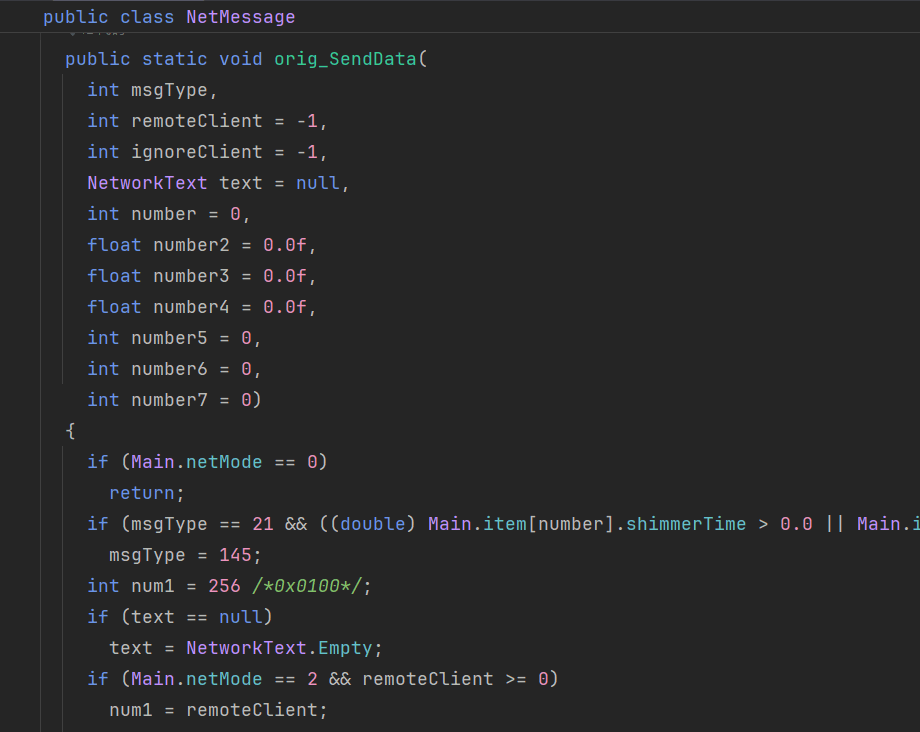The width and height of the screenshot is (920, 732).
Task: Click the 'void' return type keyword
Action: 241,59
